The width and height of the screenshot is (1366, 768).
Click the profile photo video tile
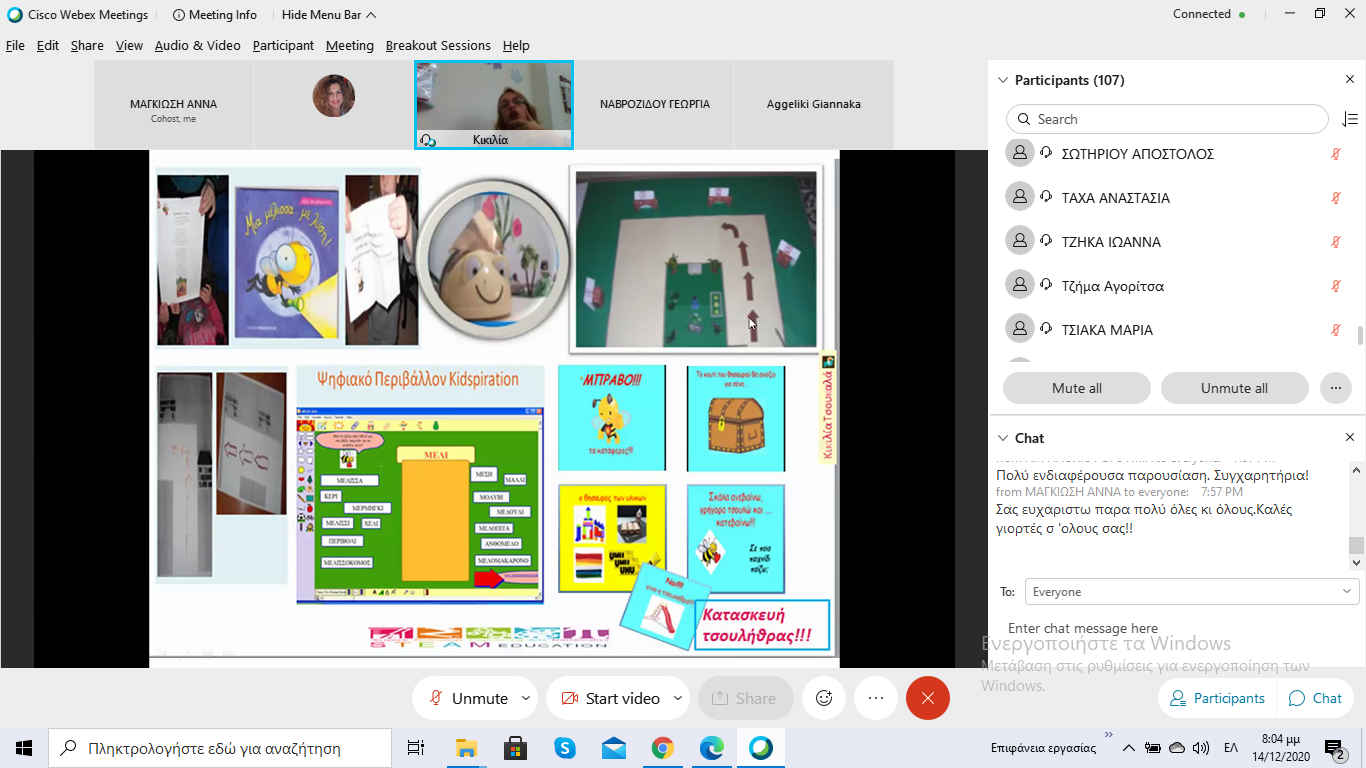(334, 105)
